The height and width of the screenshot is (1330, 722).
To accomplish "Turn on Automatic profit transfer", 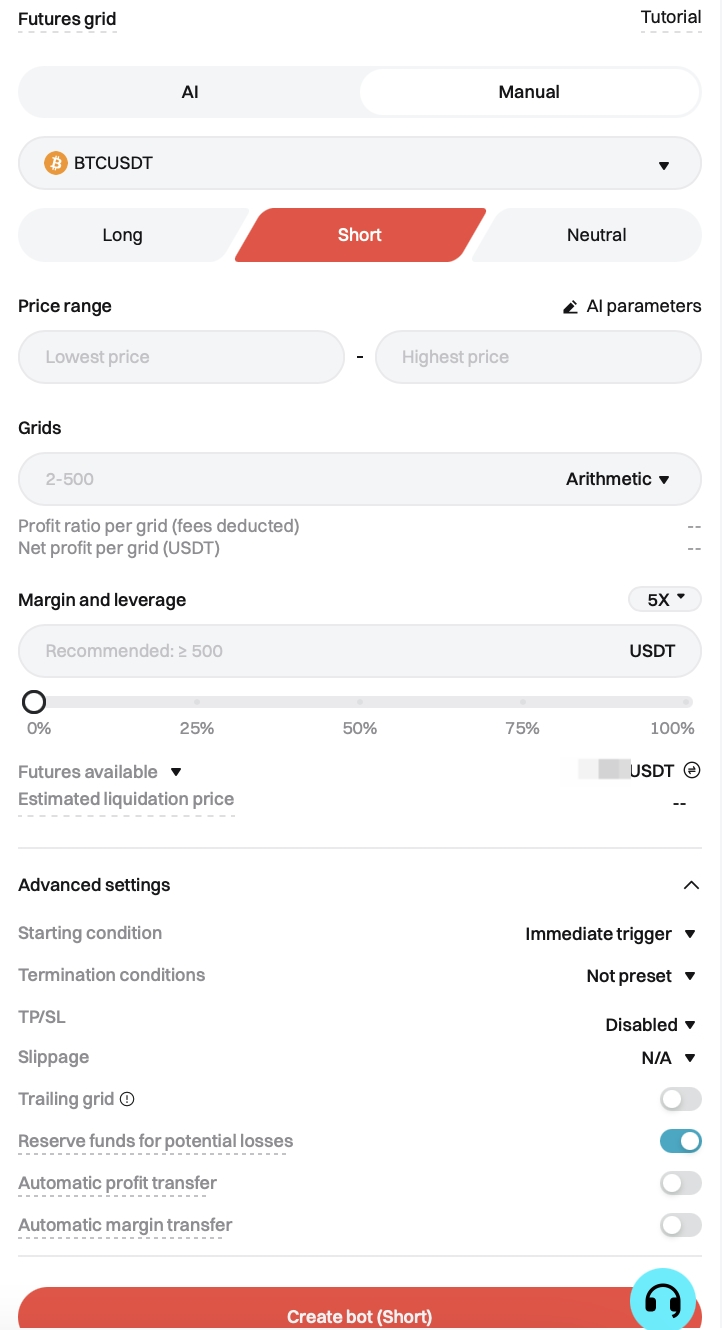I will coord(680,1183).
